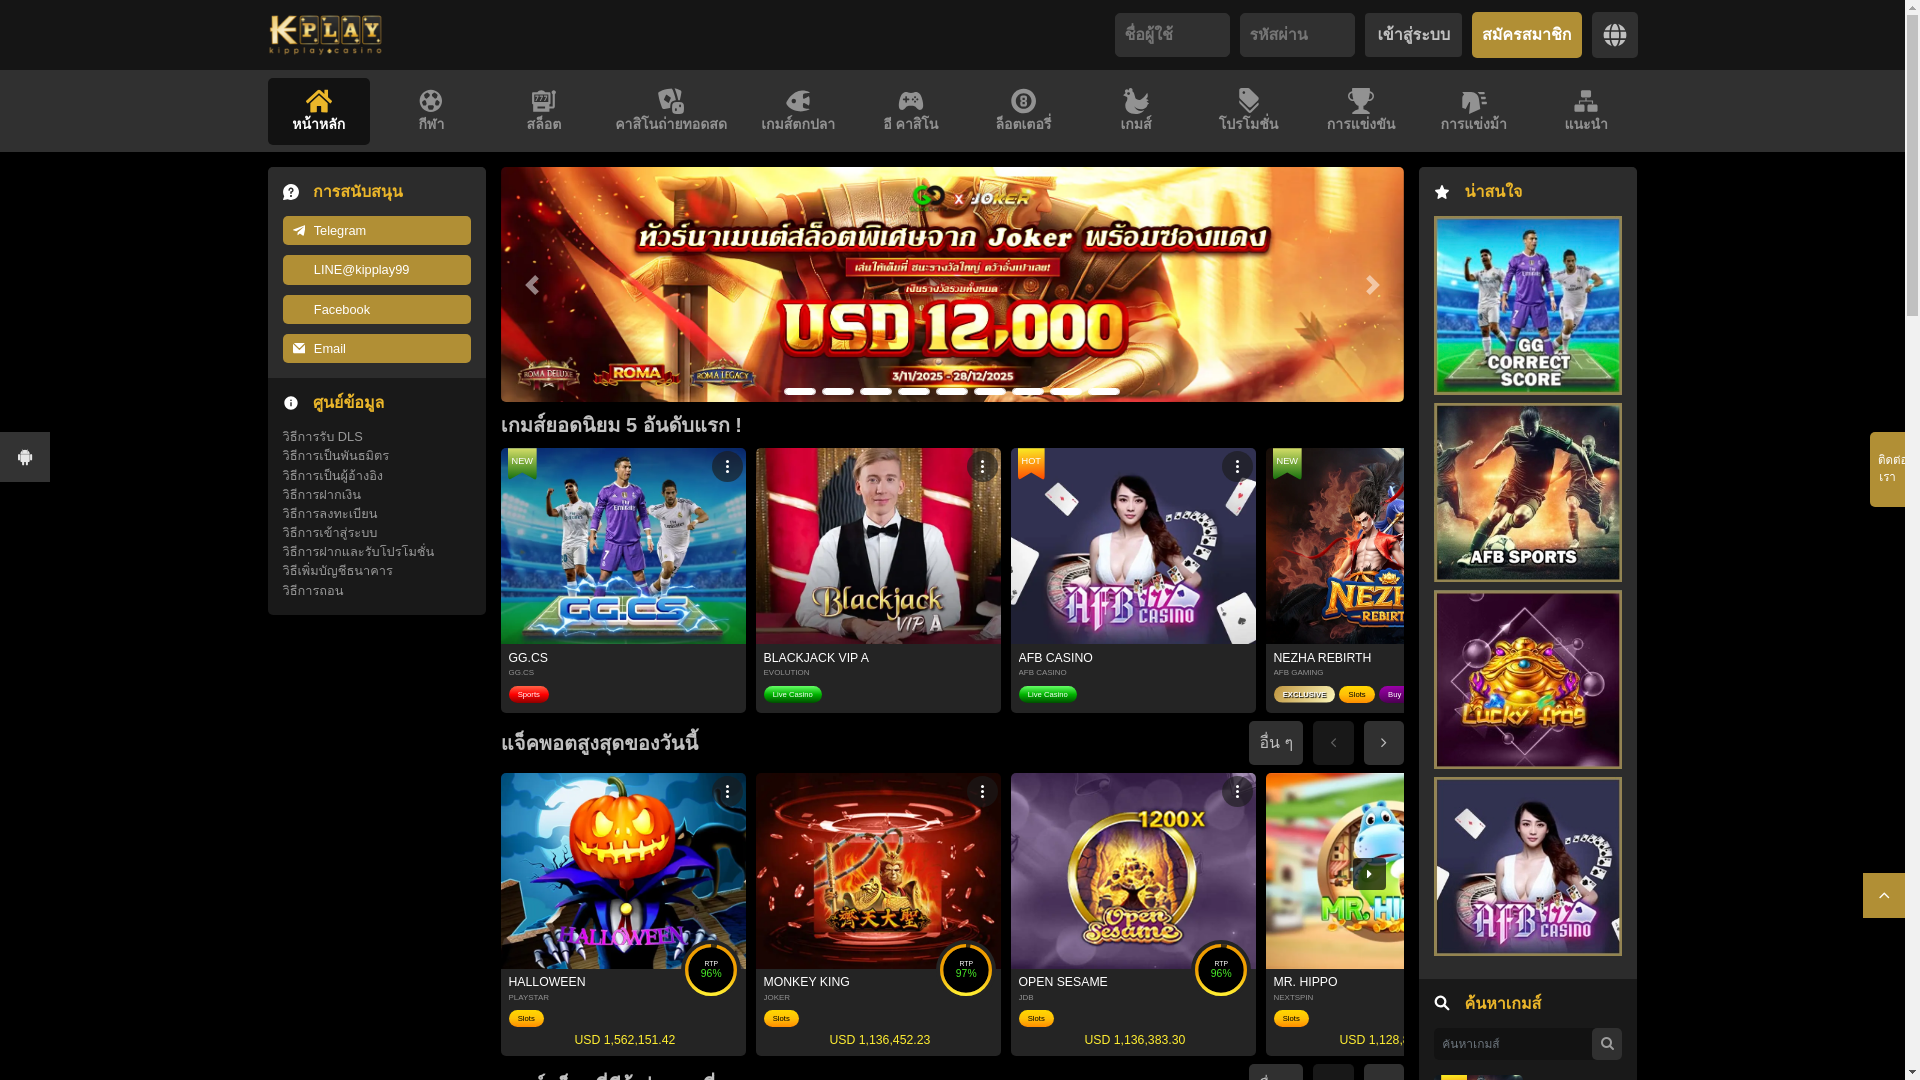Open LINE@kipplay99 support link

pos(376,270)
